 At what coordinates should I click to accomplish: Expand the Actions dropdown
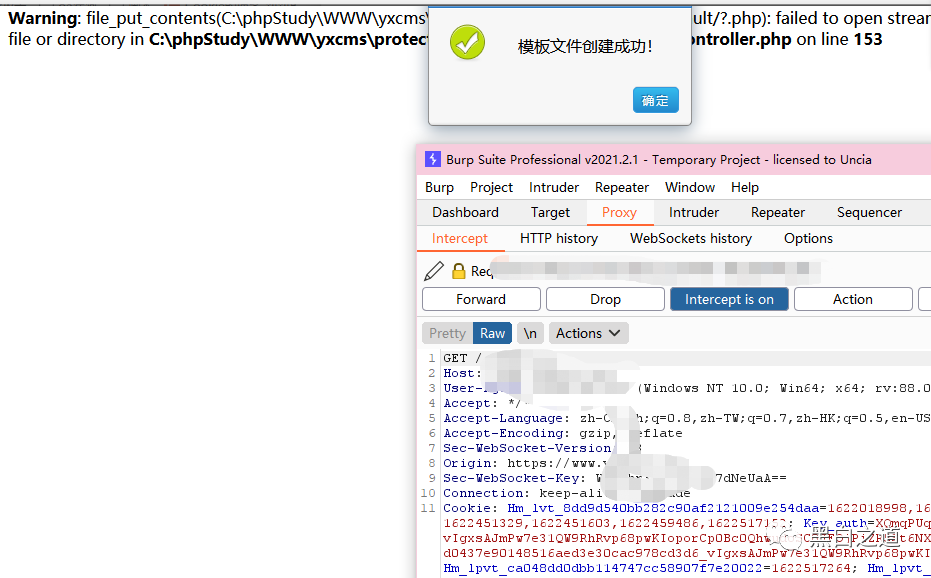click(x=588, y=333)
